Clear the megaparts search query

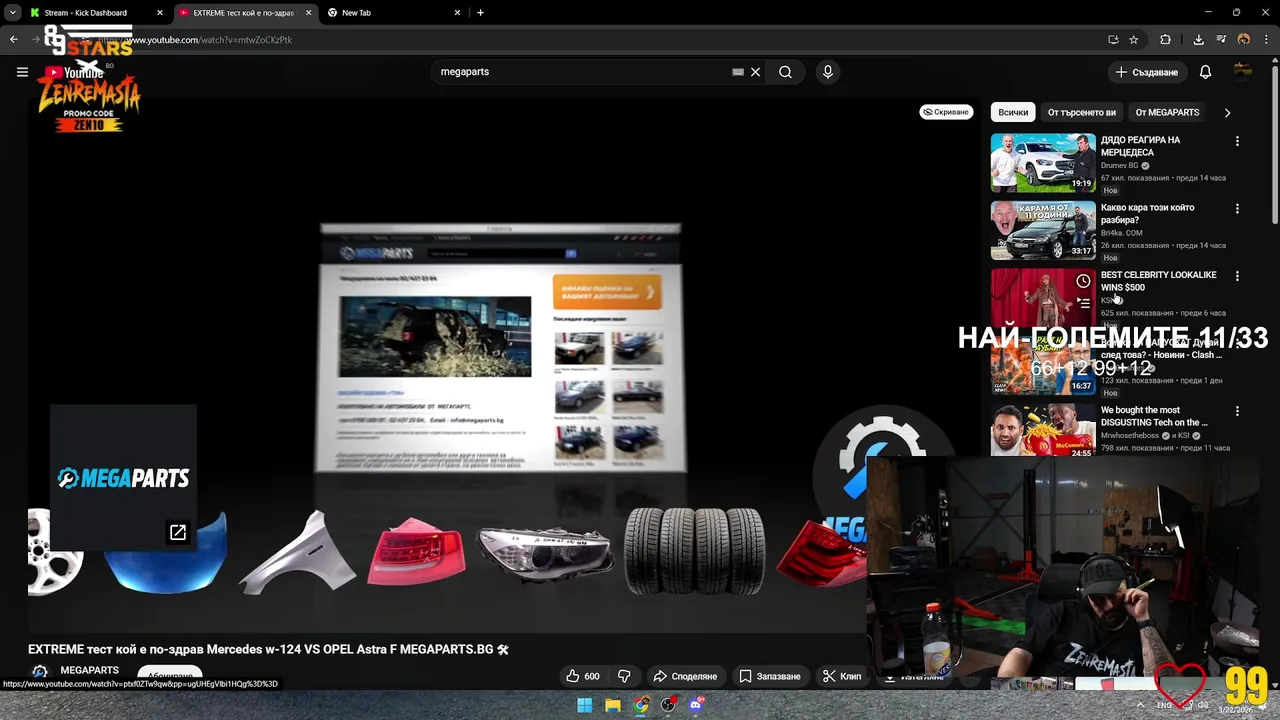[x=755, y=72]
